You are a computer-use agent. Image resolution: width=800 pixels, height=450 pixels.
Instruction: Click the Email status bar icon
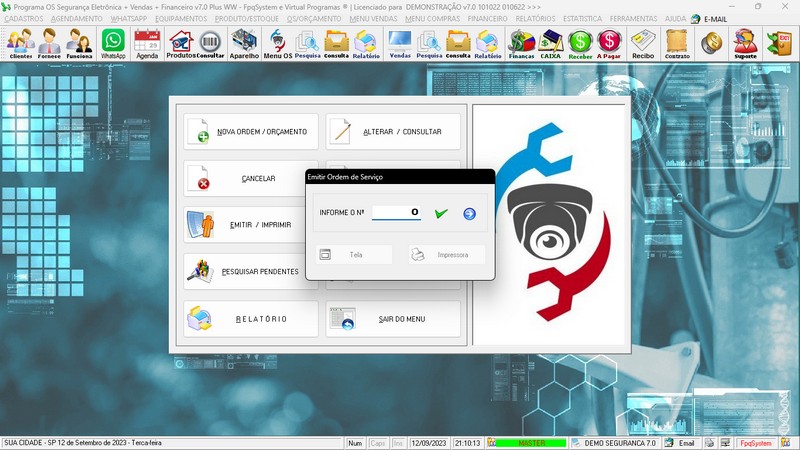pos(680,443)
